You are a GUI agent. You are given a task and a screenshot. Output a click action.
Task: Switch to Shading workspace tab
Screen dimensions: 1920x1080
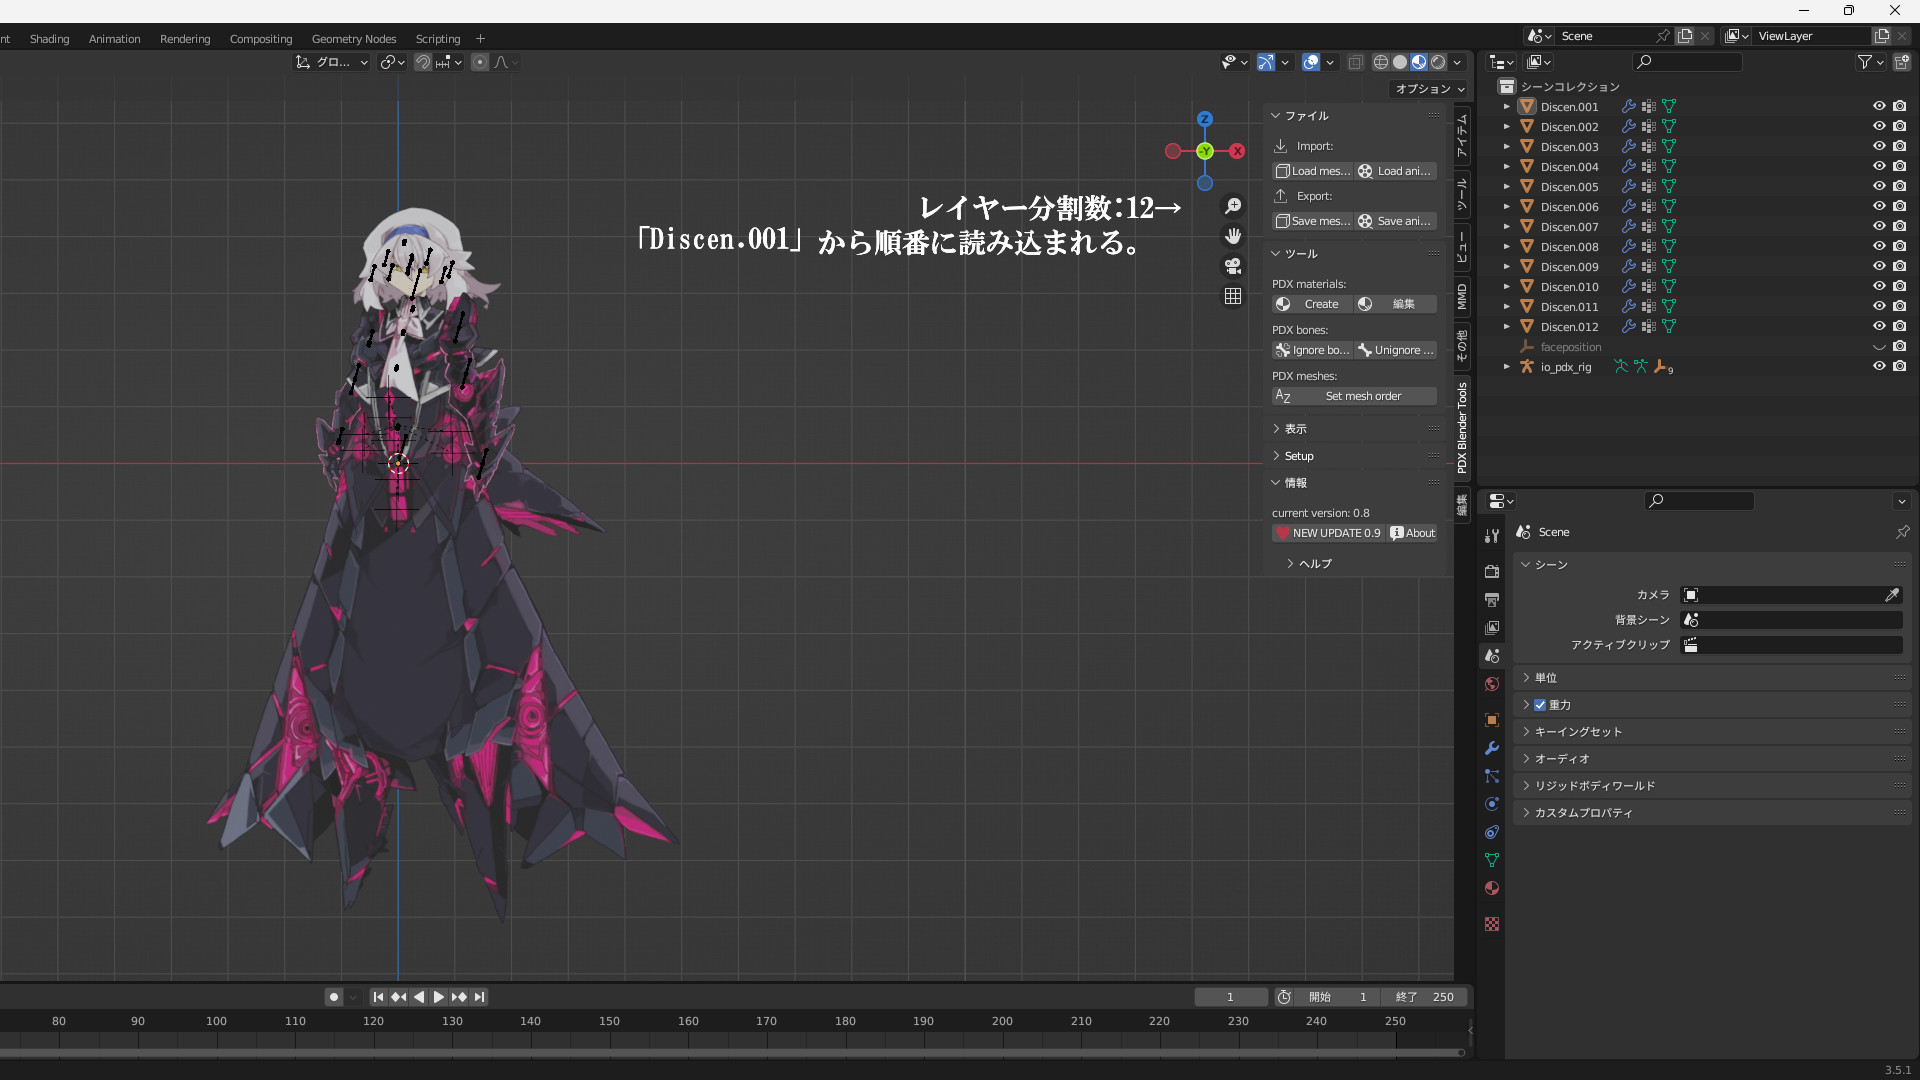pos(50,39)
